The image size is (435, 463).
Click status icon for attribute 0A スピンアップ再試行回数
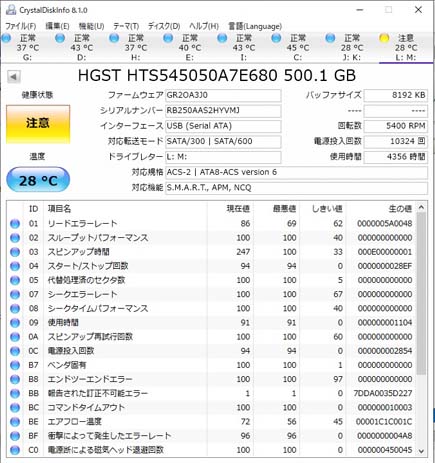15,337
